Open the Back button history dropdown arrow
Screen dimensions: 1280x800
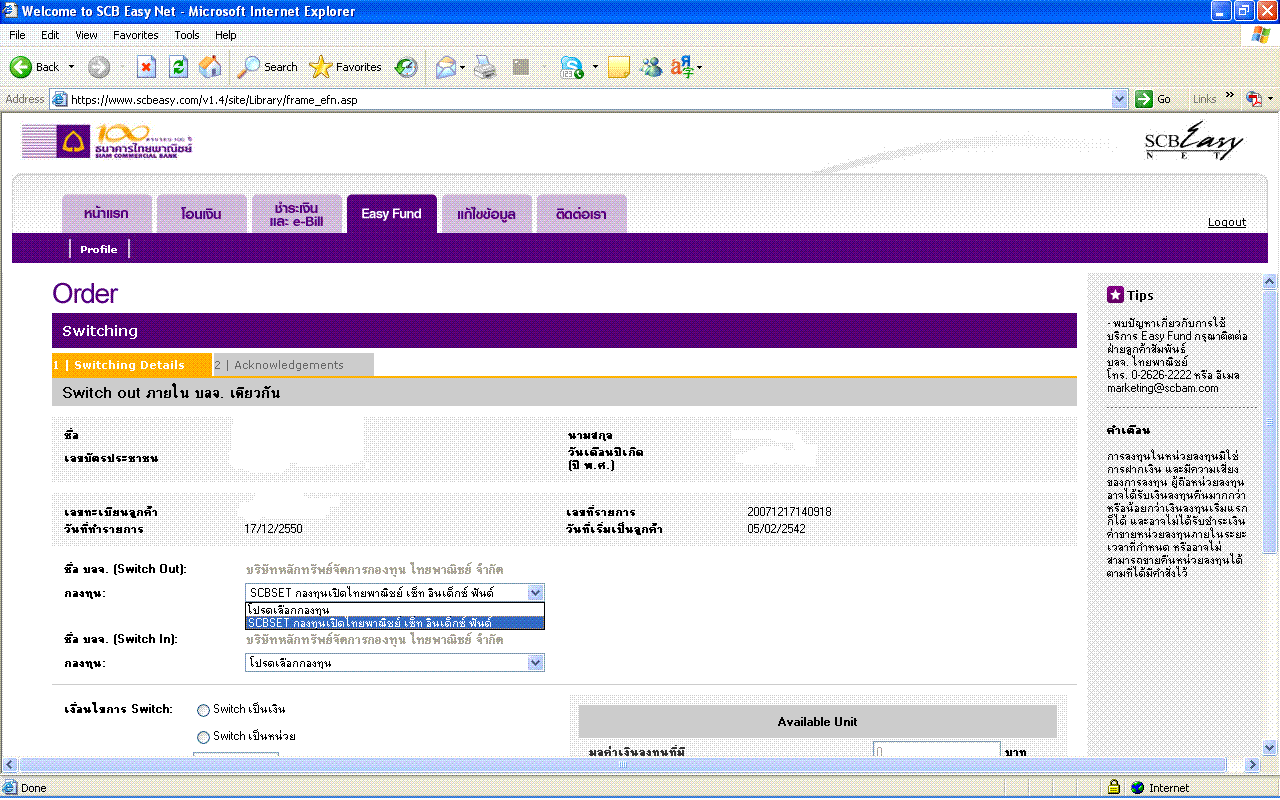(71, 67)
